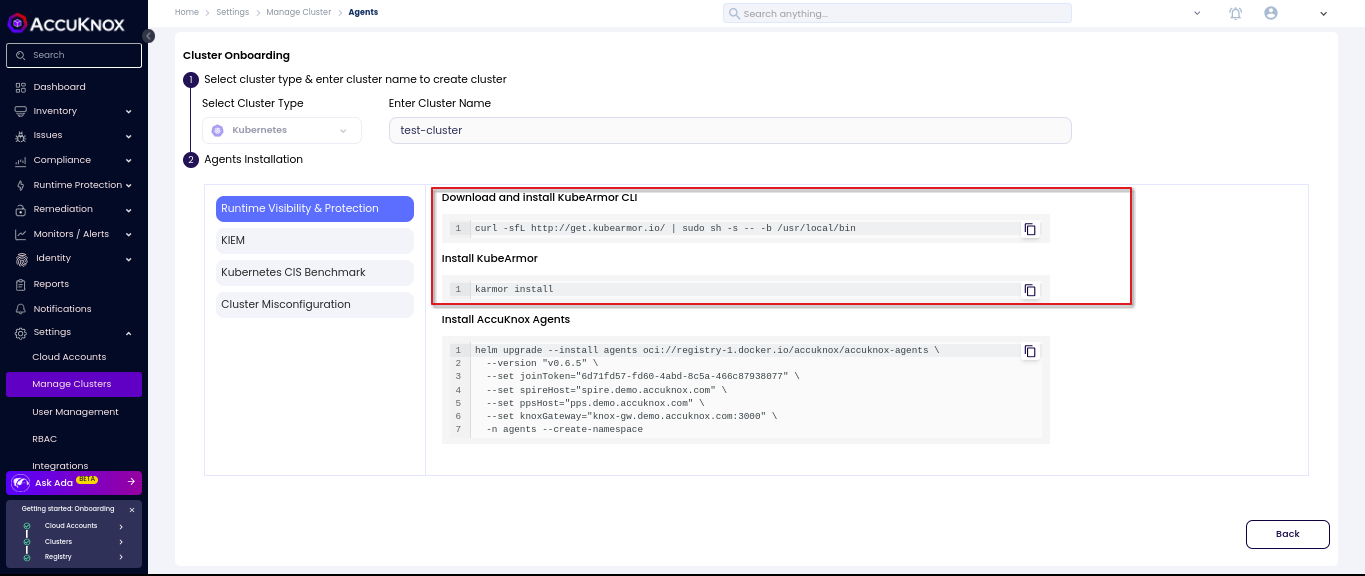The height and width of the screenshot is (576, 1365).
Task: Copy the helm upgrade agents command
Action: (1030, 351)
